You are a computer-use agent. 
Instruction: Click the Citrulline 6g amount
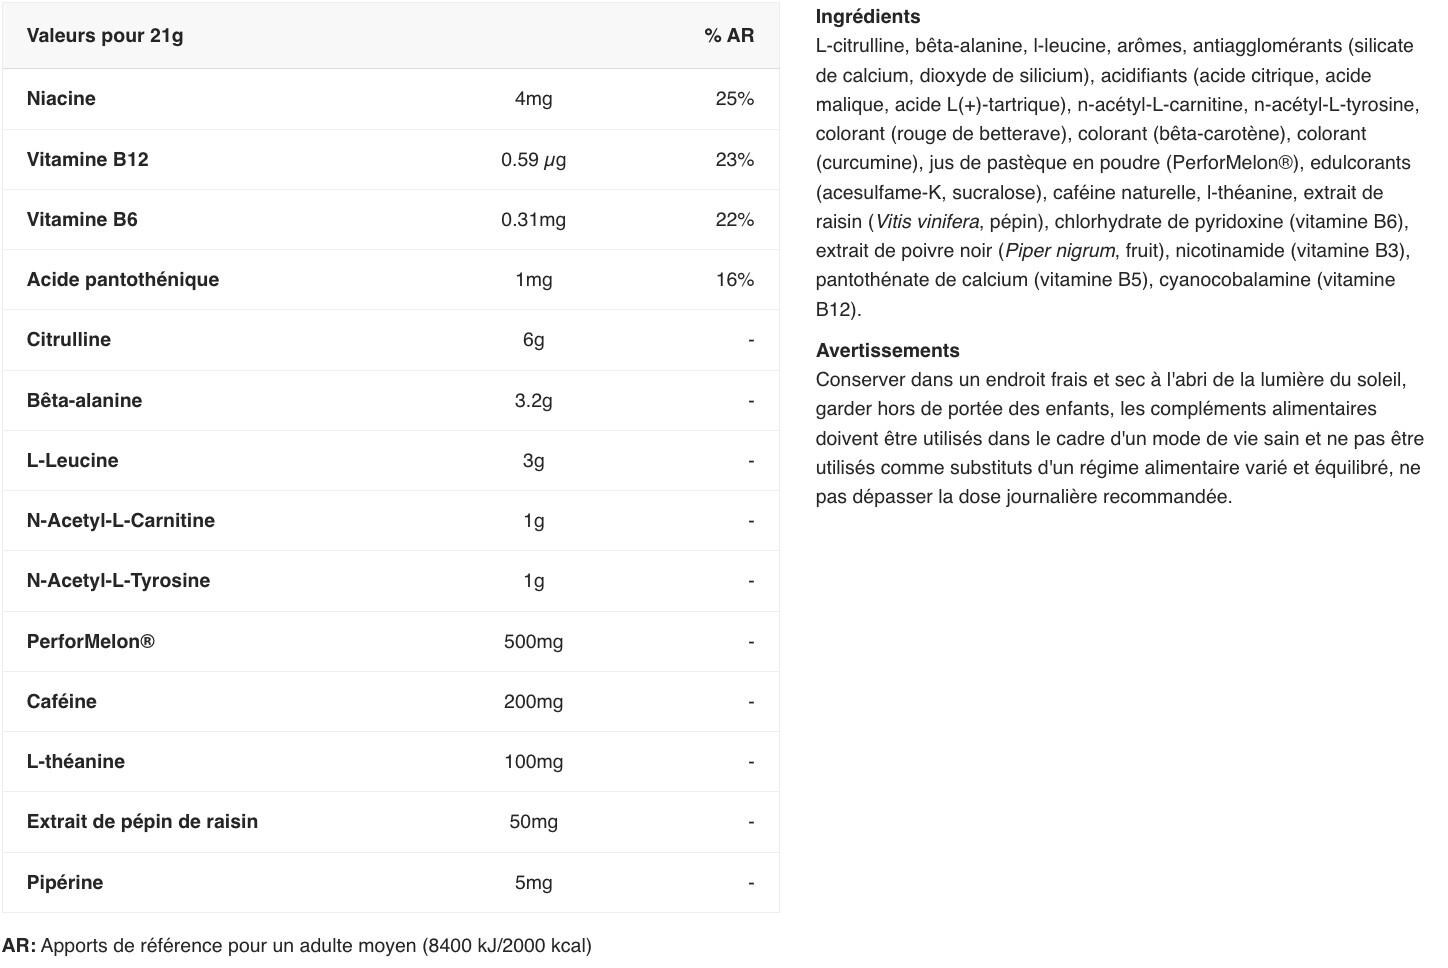click(x=533, y=340)
